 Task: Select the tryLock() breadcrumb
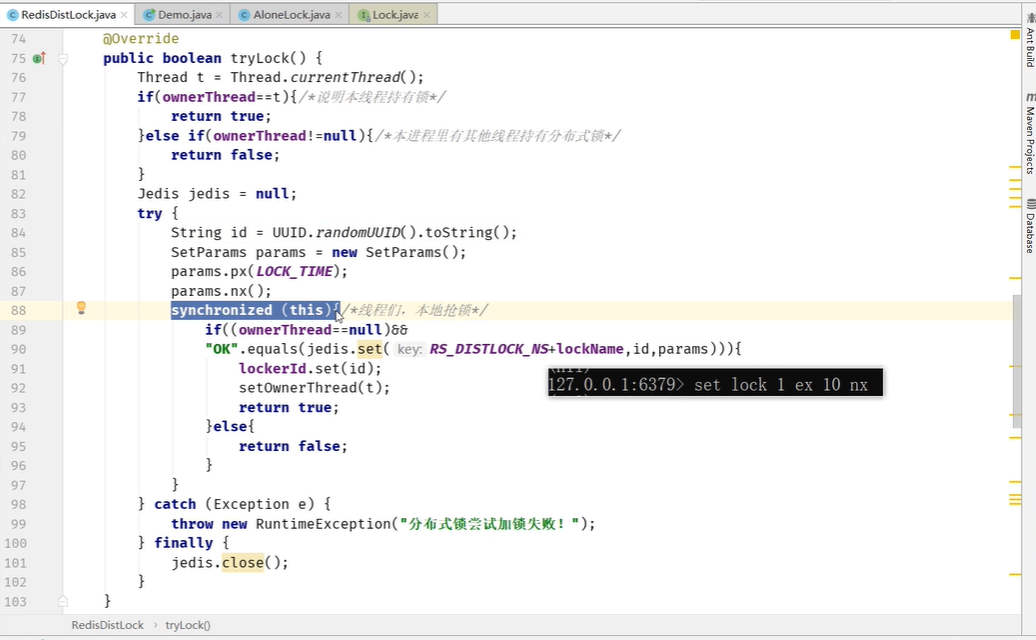(x=188, y=625)
